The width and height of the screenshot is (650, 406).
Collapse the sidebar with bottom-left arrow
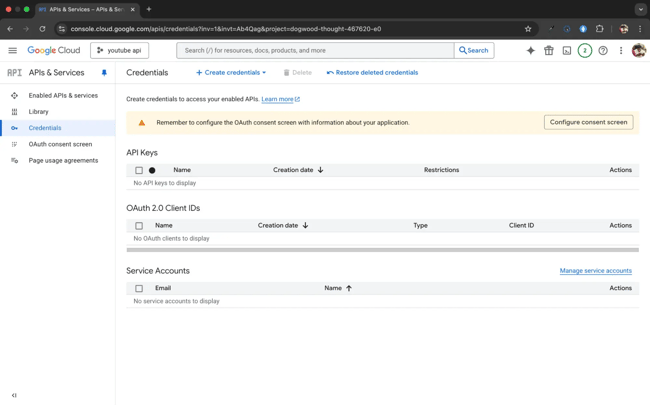(14, 395)
